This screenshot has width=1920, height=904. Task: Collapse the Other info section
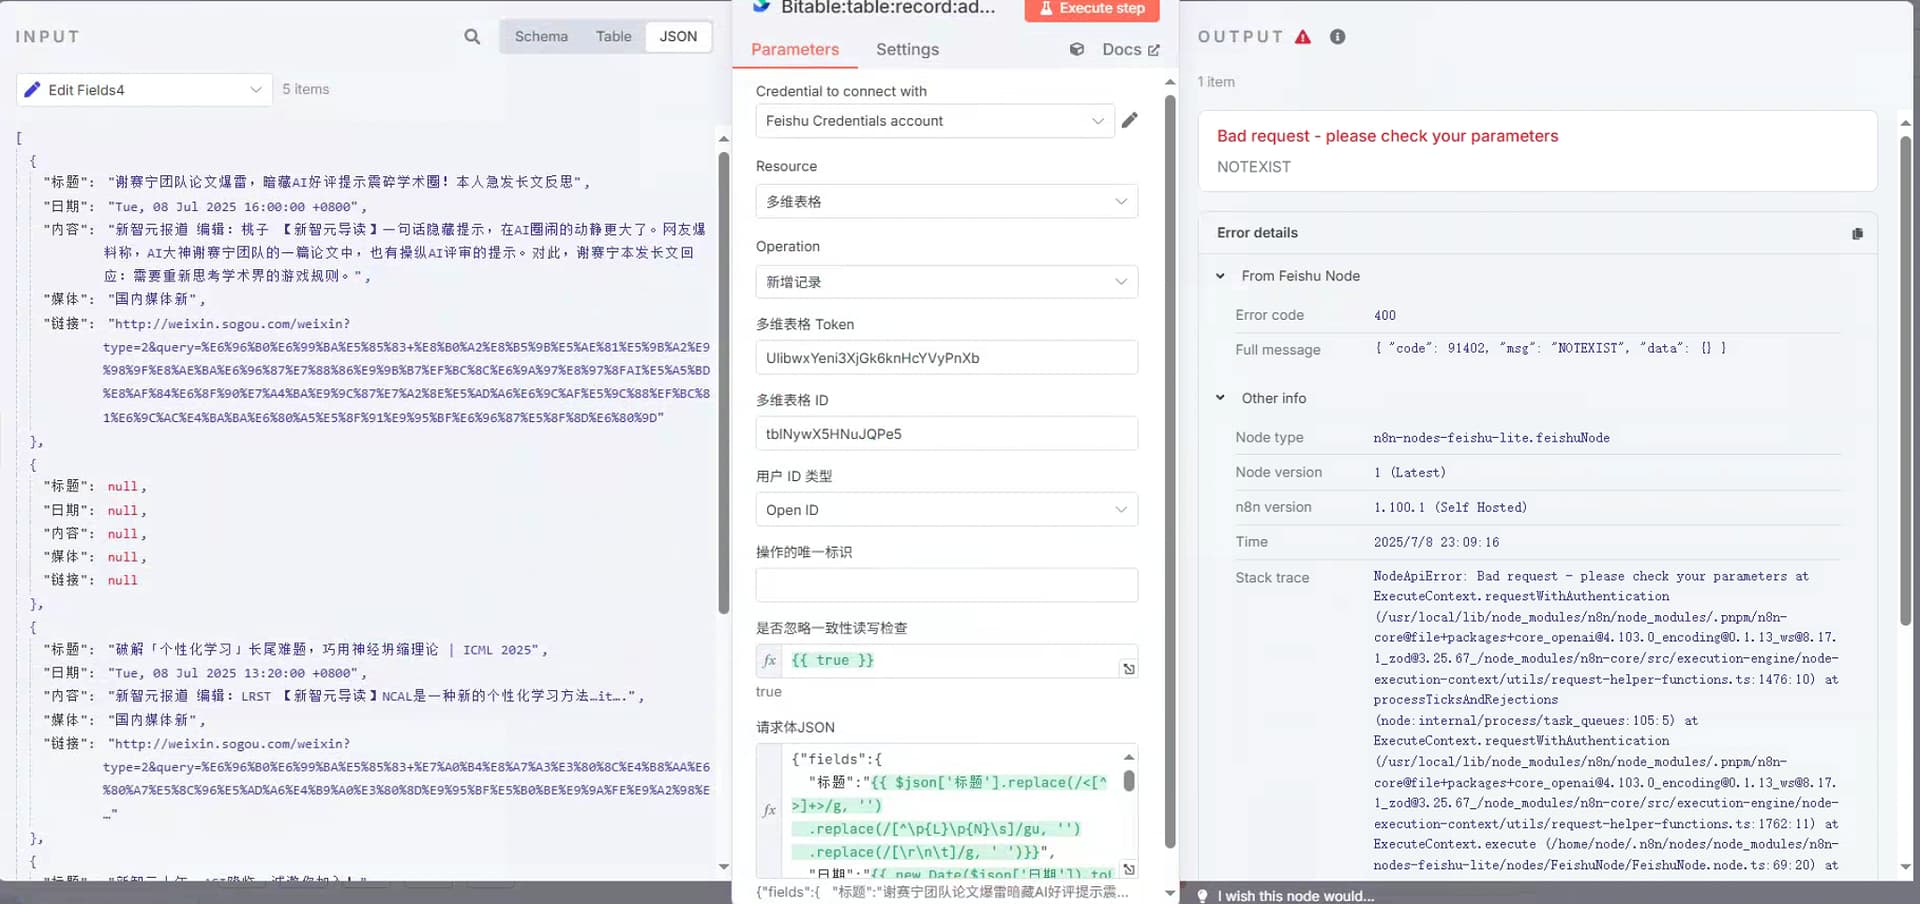(x=1220, y=397)
